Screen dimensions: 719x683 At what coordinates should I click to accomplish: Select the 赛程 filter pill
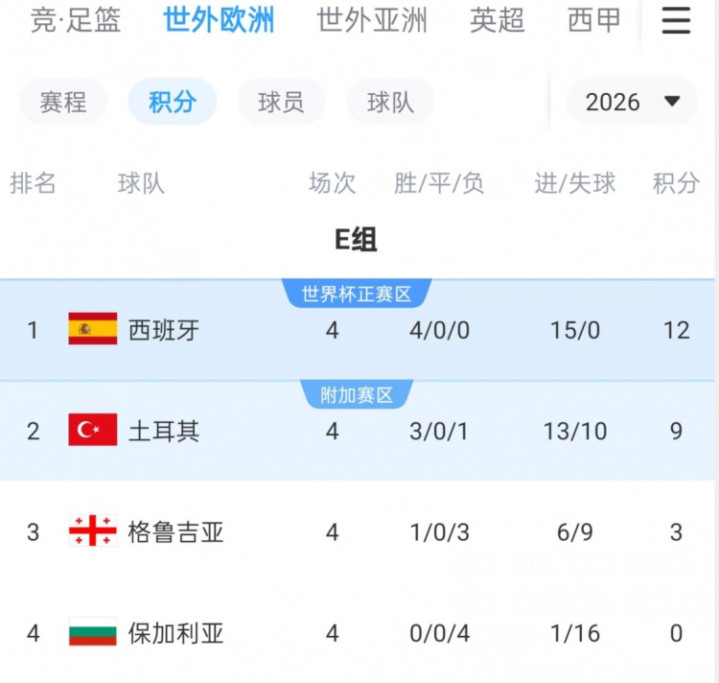click(x=64, y=102)
